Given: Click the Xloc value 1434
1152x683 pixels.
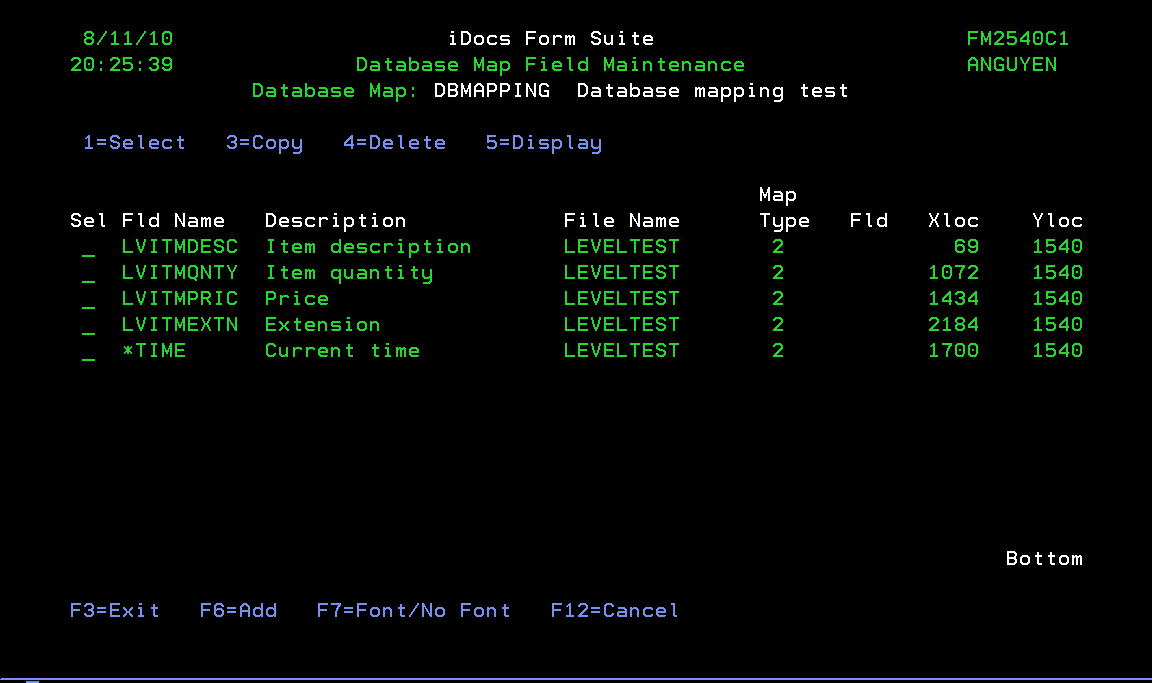Looking at the screenshot, I should pyautogui.click(x=953, y=299).
